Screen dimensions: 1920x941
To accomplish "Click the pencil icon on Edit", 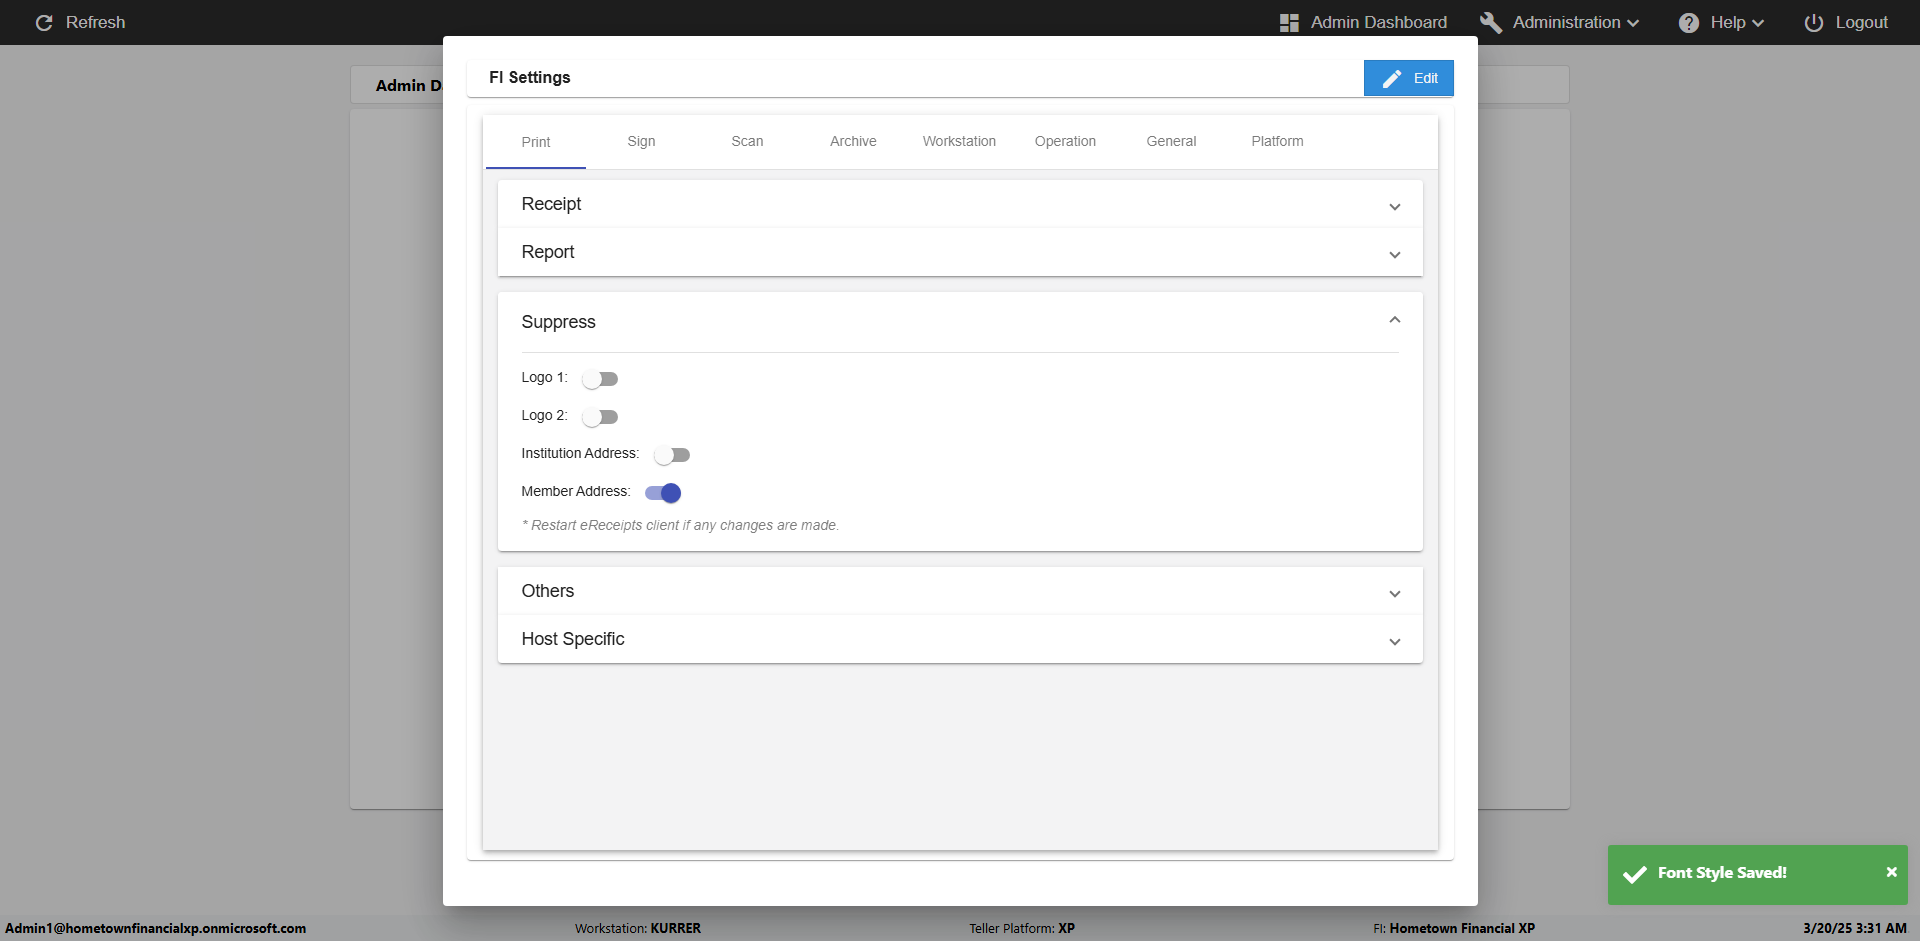I will [x=1392, y=79].
